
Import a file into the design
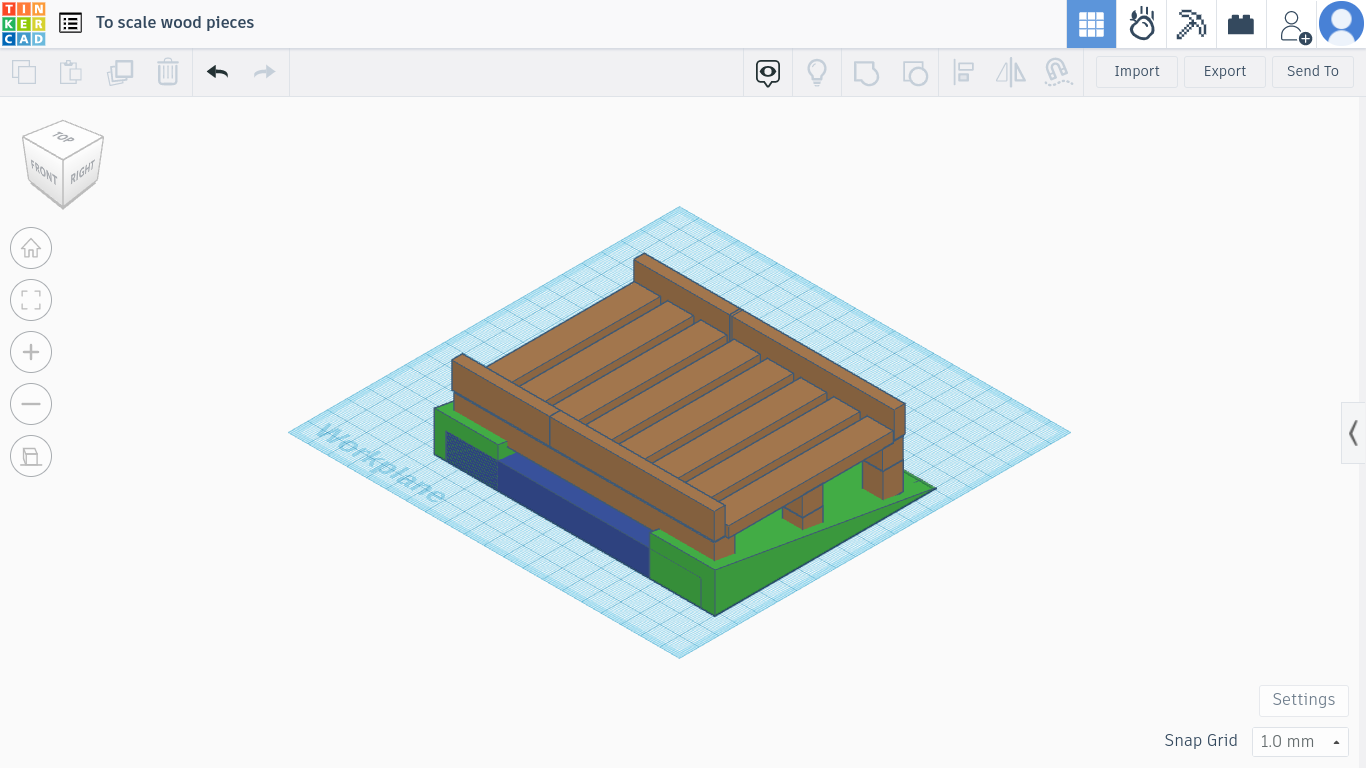pyautogui.click(x=1136, y=71)
